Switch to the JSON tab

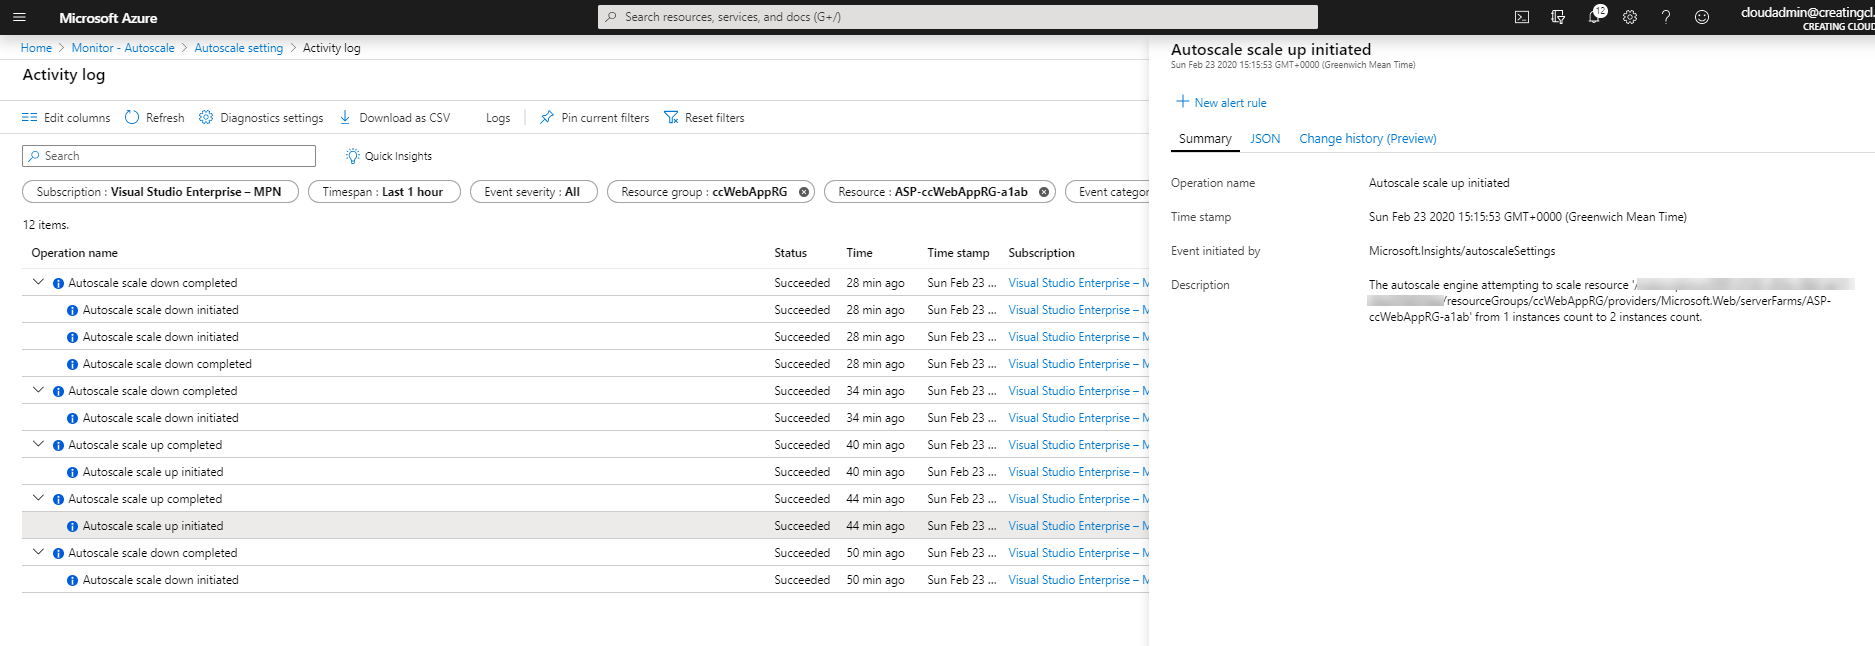click(x=1265, y=139)
